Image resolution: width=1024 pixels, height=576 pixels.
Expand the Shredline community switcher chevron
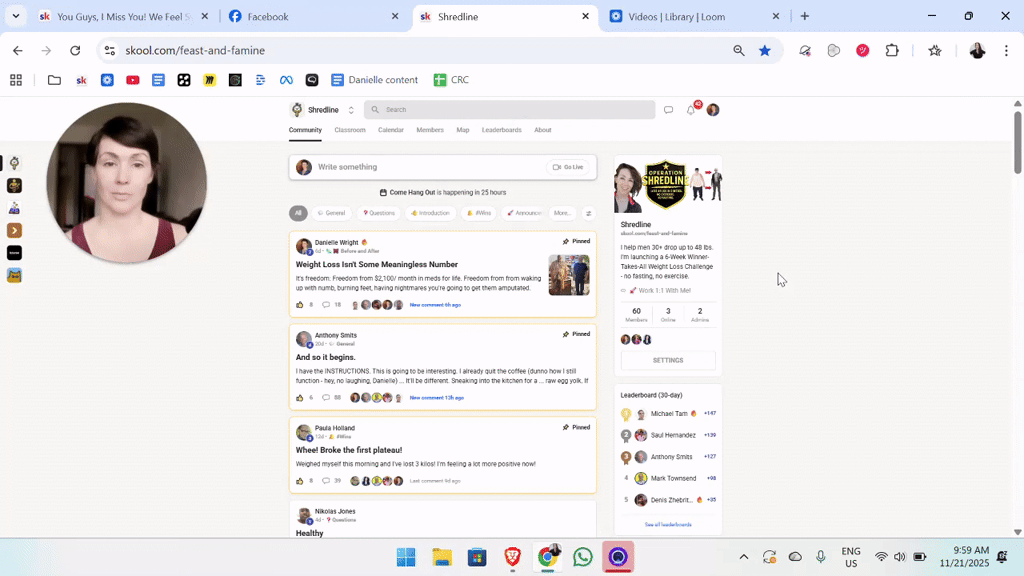[351, 110]
